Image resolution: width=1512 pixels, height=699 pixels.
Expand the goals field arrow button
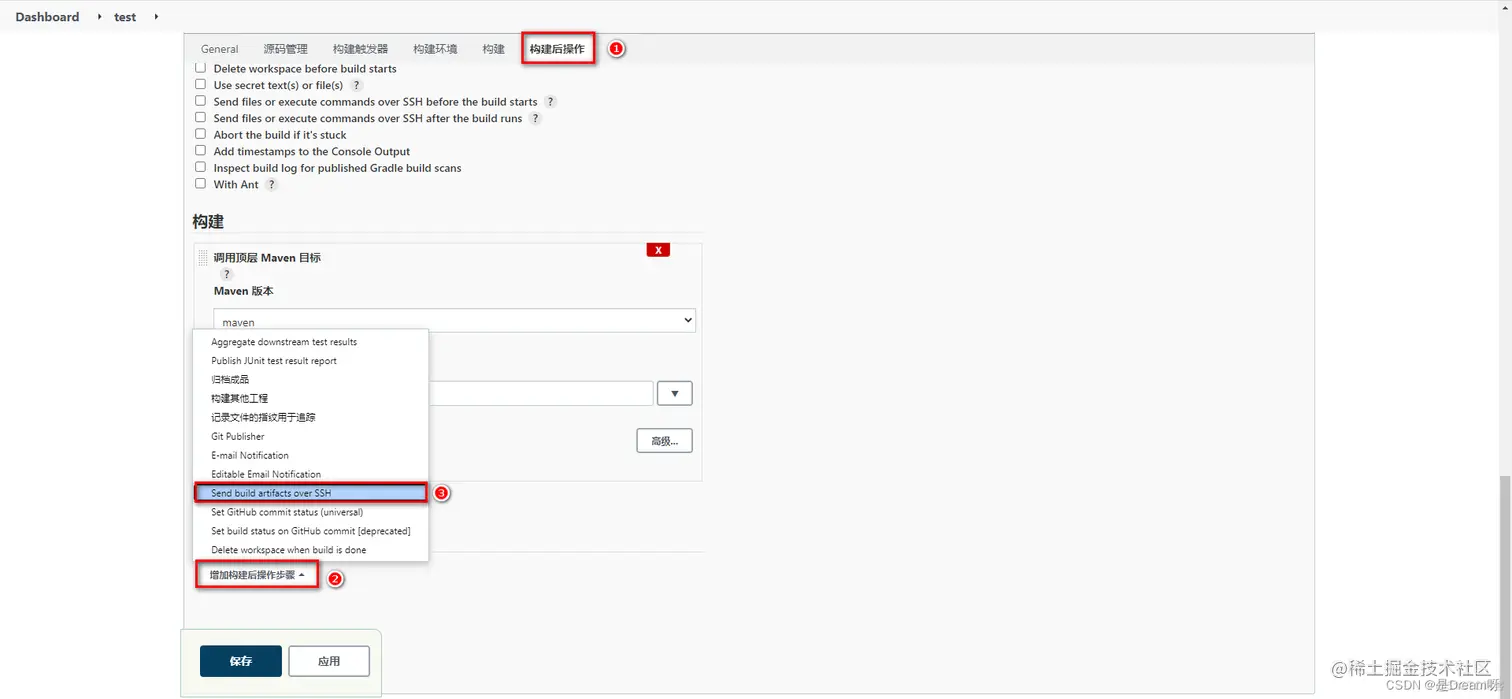click(674, 393)
